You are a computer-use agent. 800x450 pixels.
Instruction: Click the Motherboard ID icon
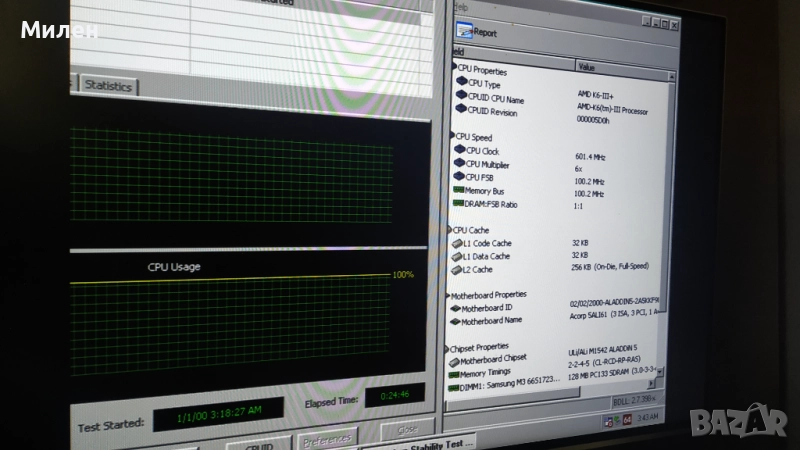coord(454,309)
